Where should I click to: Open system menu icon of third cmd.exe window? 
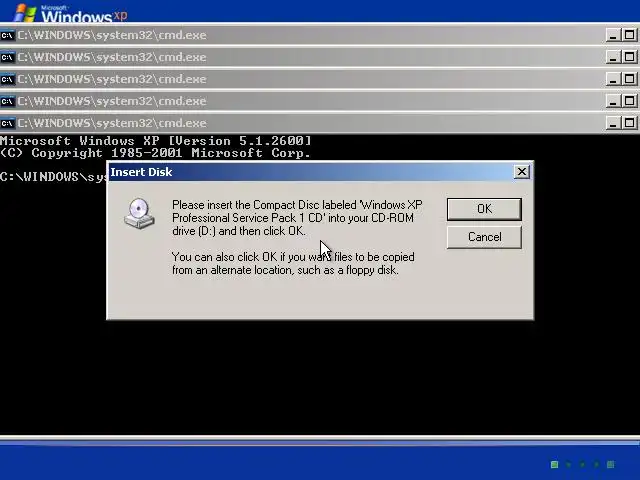point(7,80)
